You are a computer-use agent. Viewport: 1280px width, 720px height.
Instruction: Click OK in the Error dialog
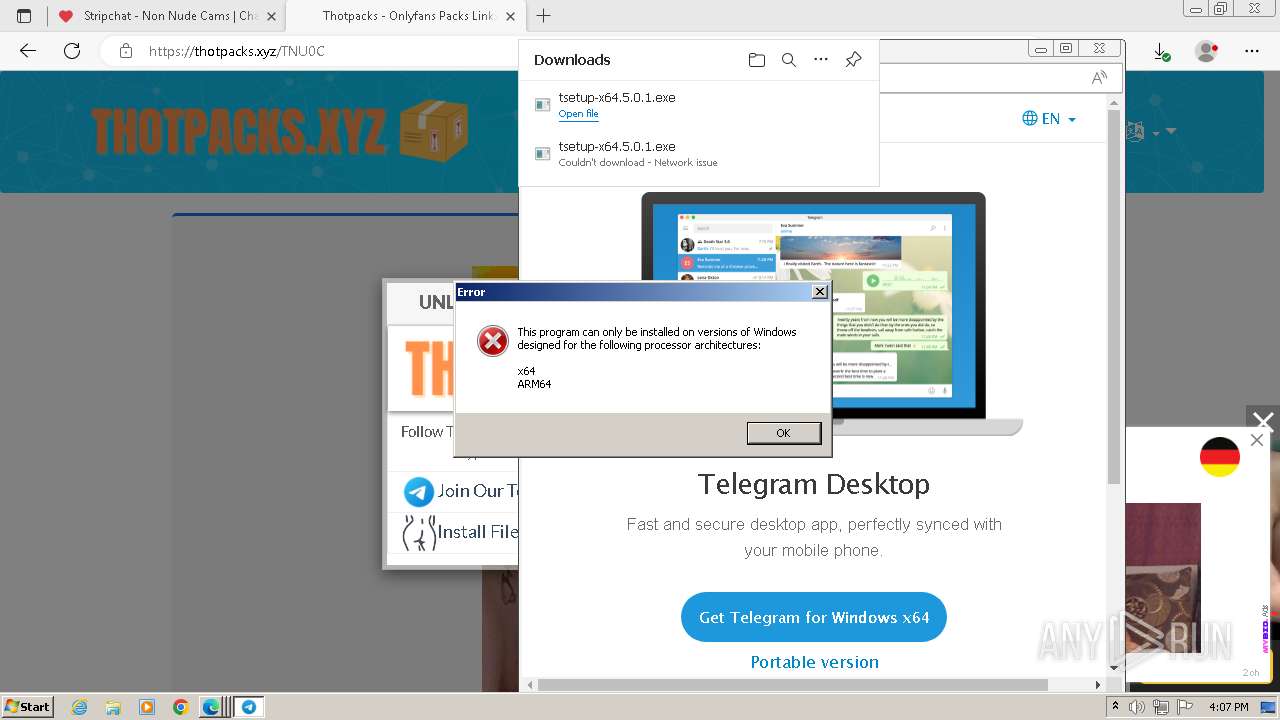pos(783,433)
